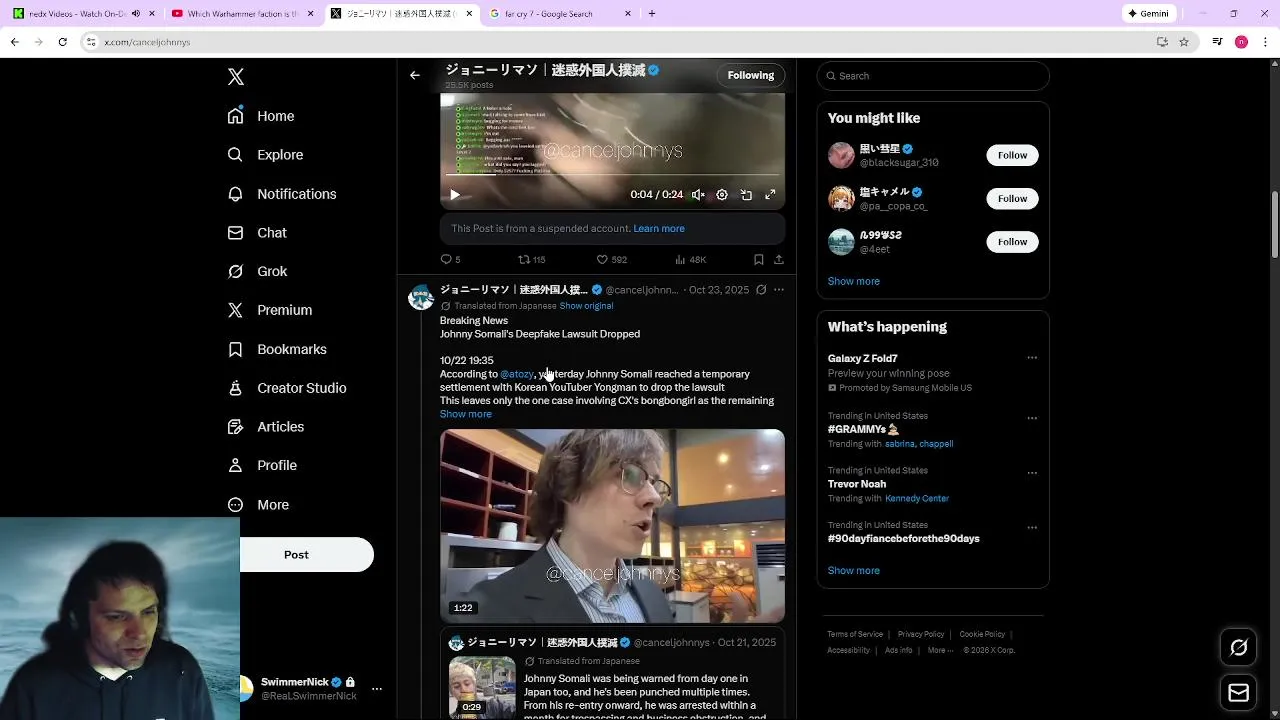Open the 0:29 quoted post video thumbnail
Screen dimensions: 1280x720
click(482, 686)
